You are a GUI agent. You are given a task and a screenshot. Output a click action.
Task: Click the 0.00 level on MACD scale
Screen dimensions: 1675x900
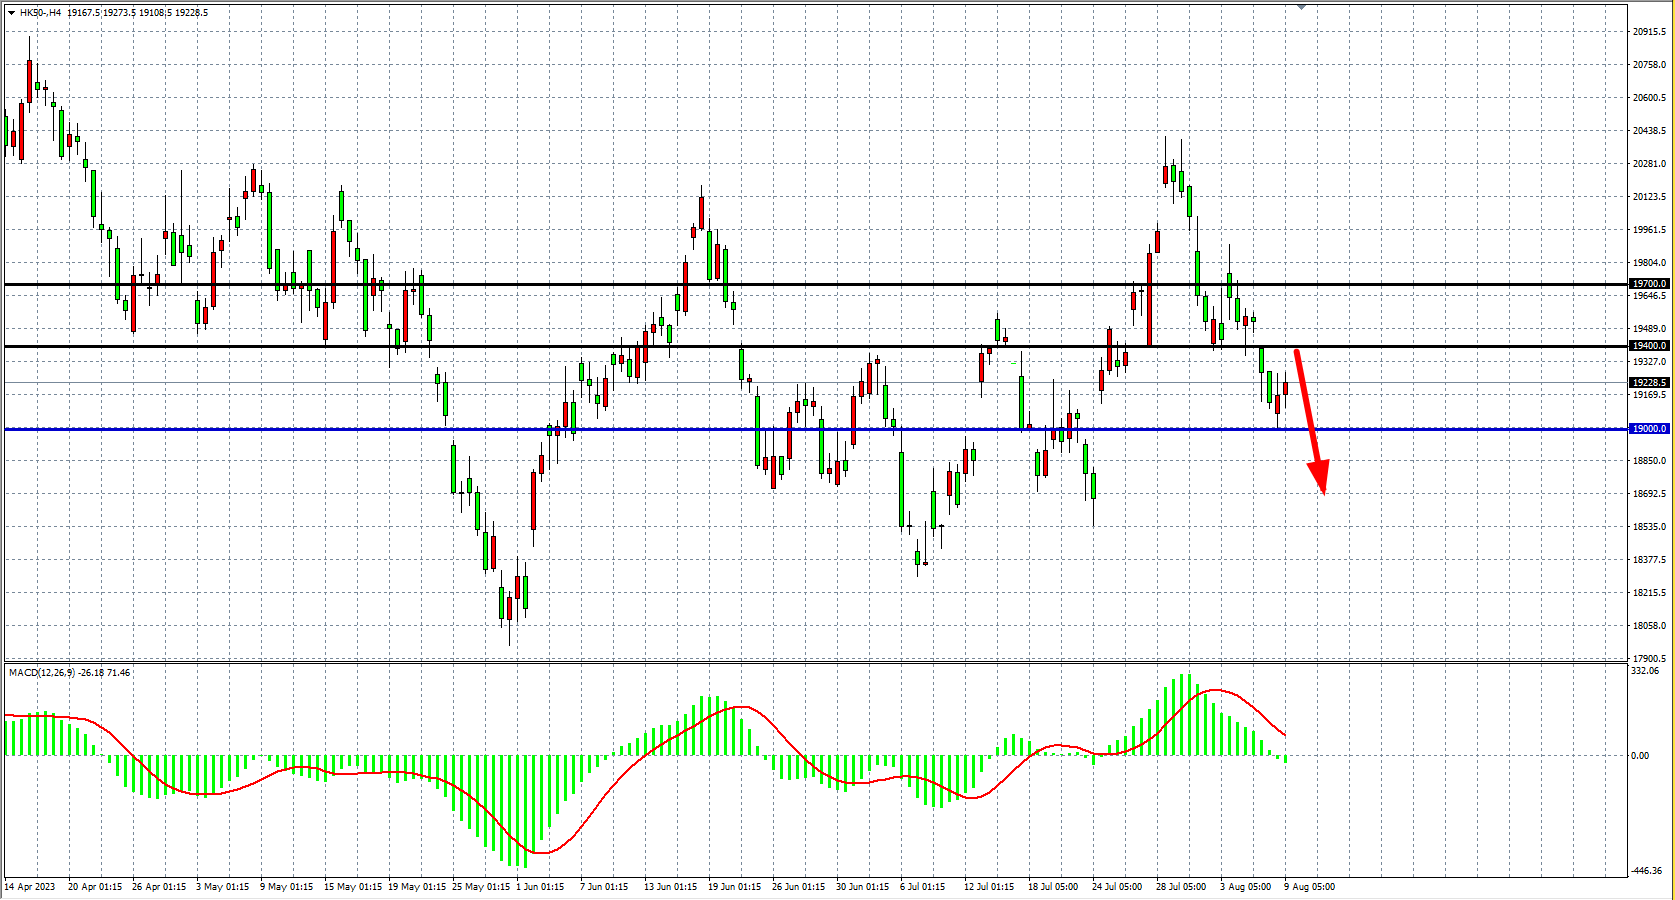pyautogui.click(x=1640, y=756)
